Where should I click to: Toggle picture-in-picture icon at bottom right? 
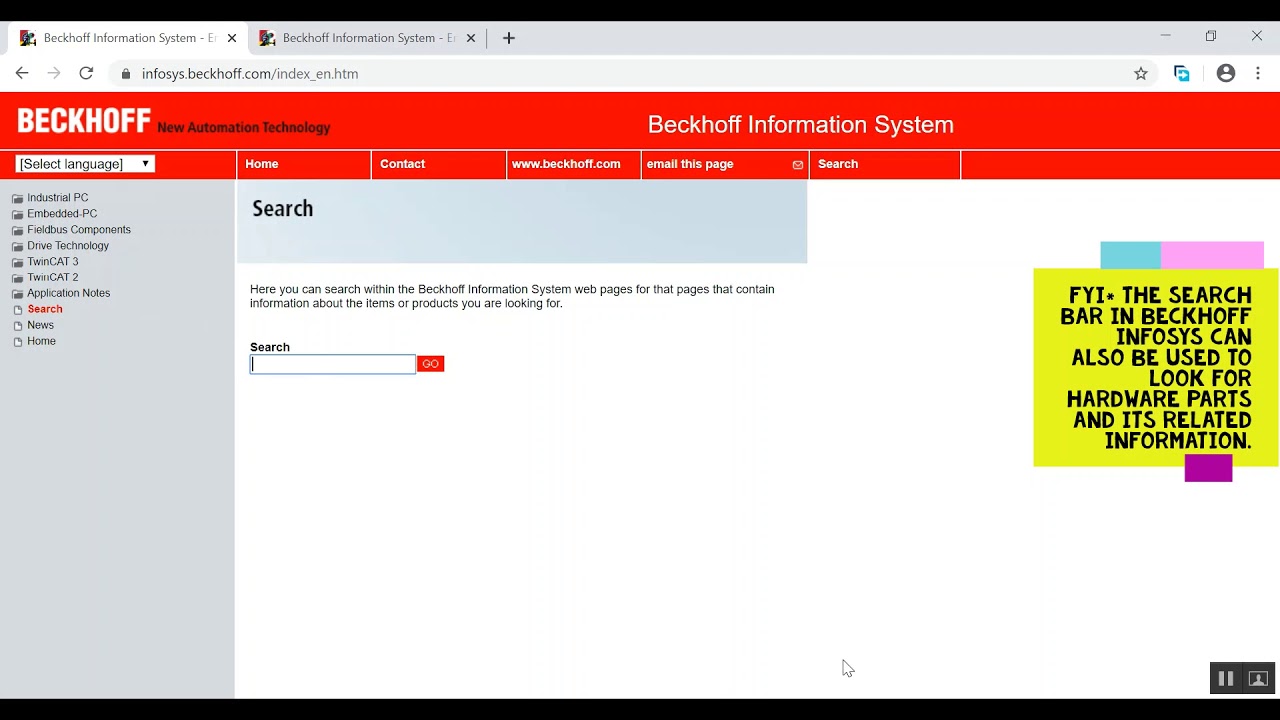click(x=1259, y=679)
